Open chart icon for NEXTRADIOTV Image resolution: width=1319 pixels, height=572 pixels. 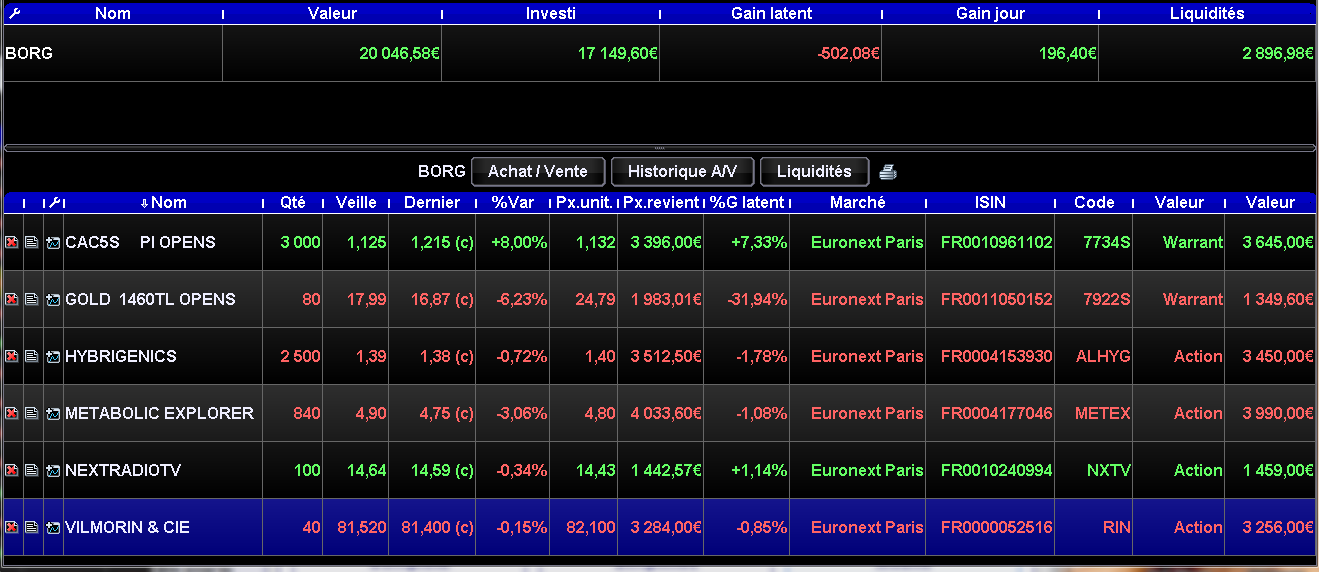[53, 471]
